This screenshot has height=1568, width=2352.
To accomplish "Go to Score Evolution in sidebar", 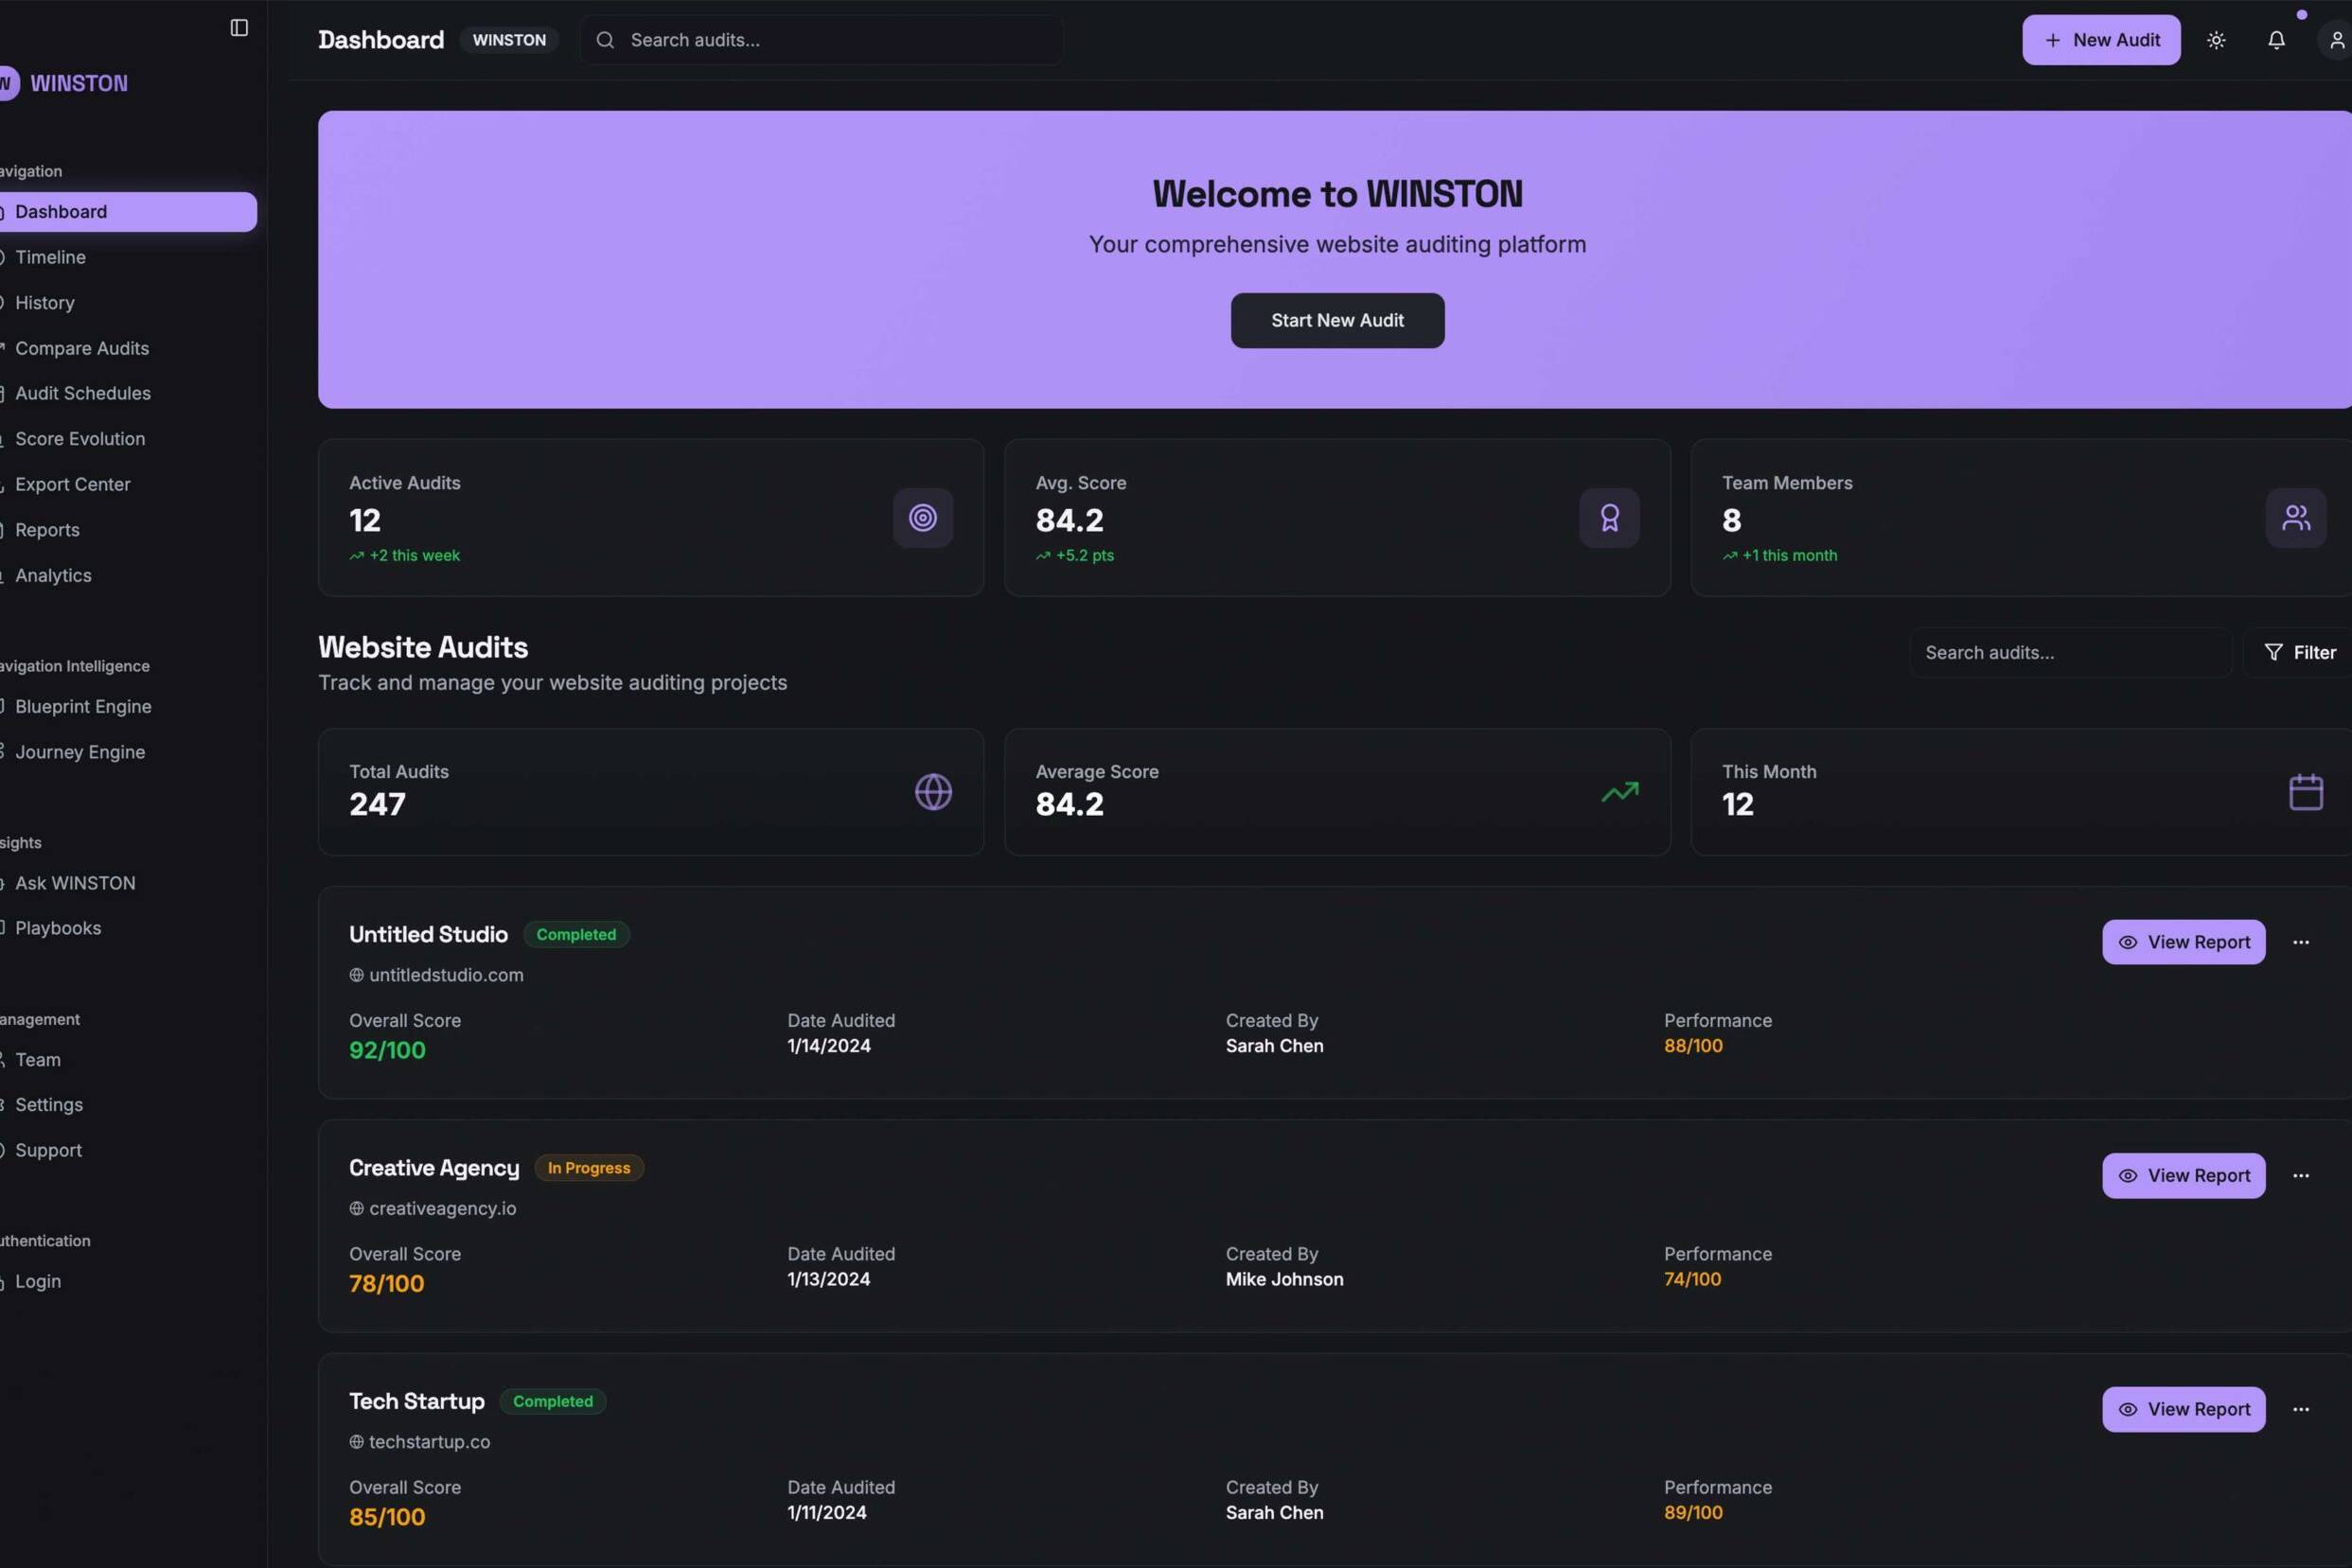I will coord(80,439).
